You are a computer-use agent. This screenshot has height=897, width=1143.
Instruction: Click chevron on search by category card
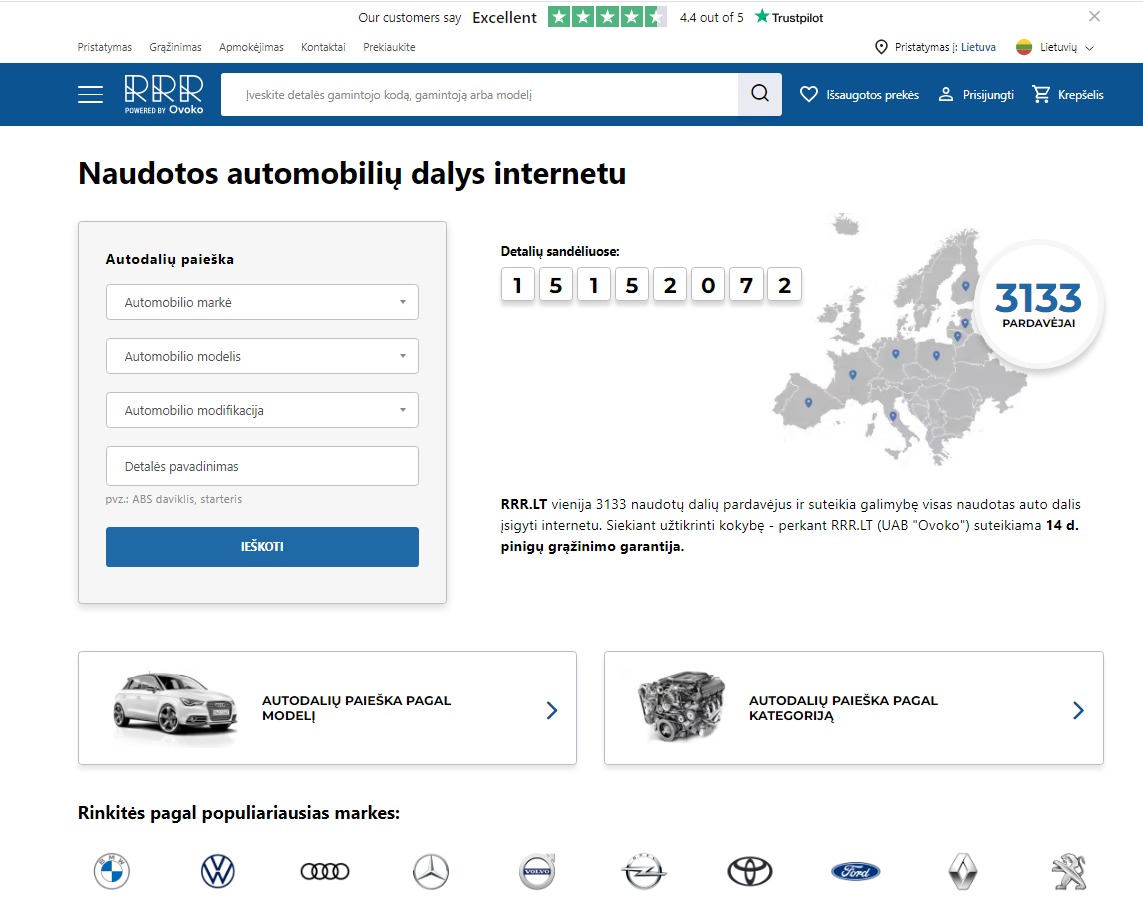[1078, 710]
